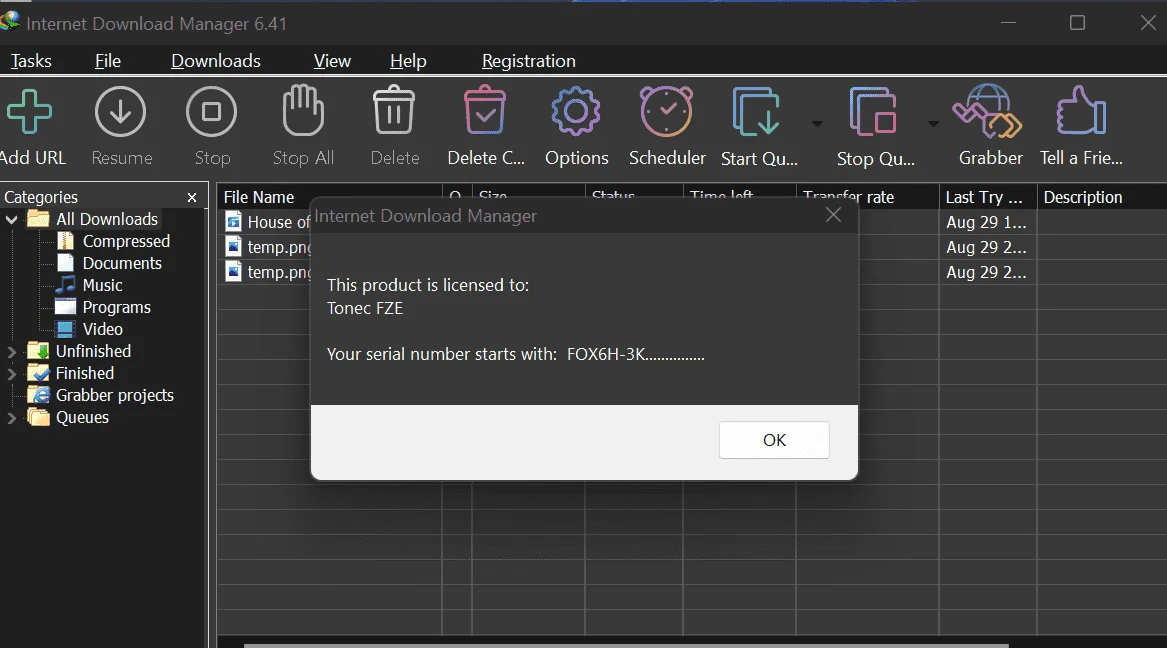Screen dimensions: 1167x648
Task: Close the Categories panel
Action: pos(192,197)
